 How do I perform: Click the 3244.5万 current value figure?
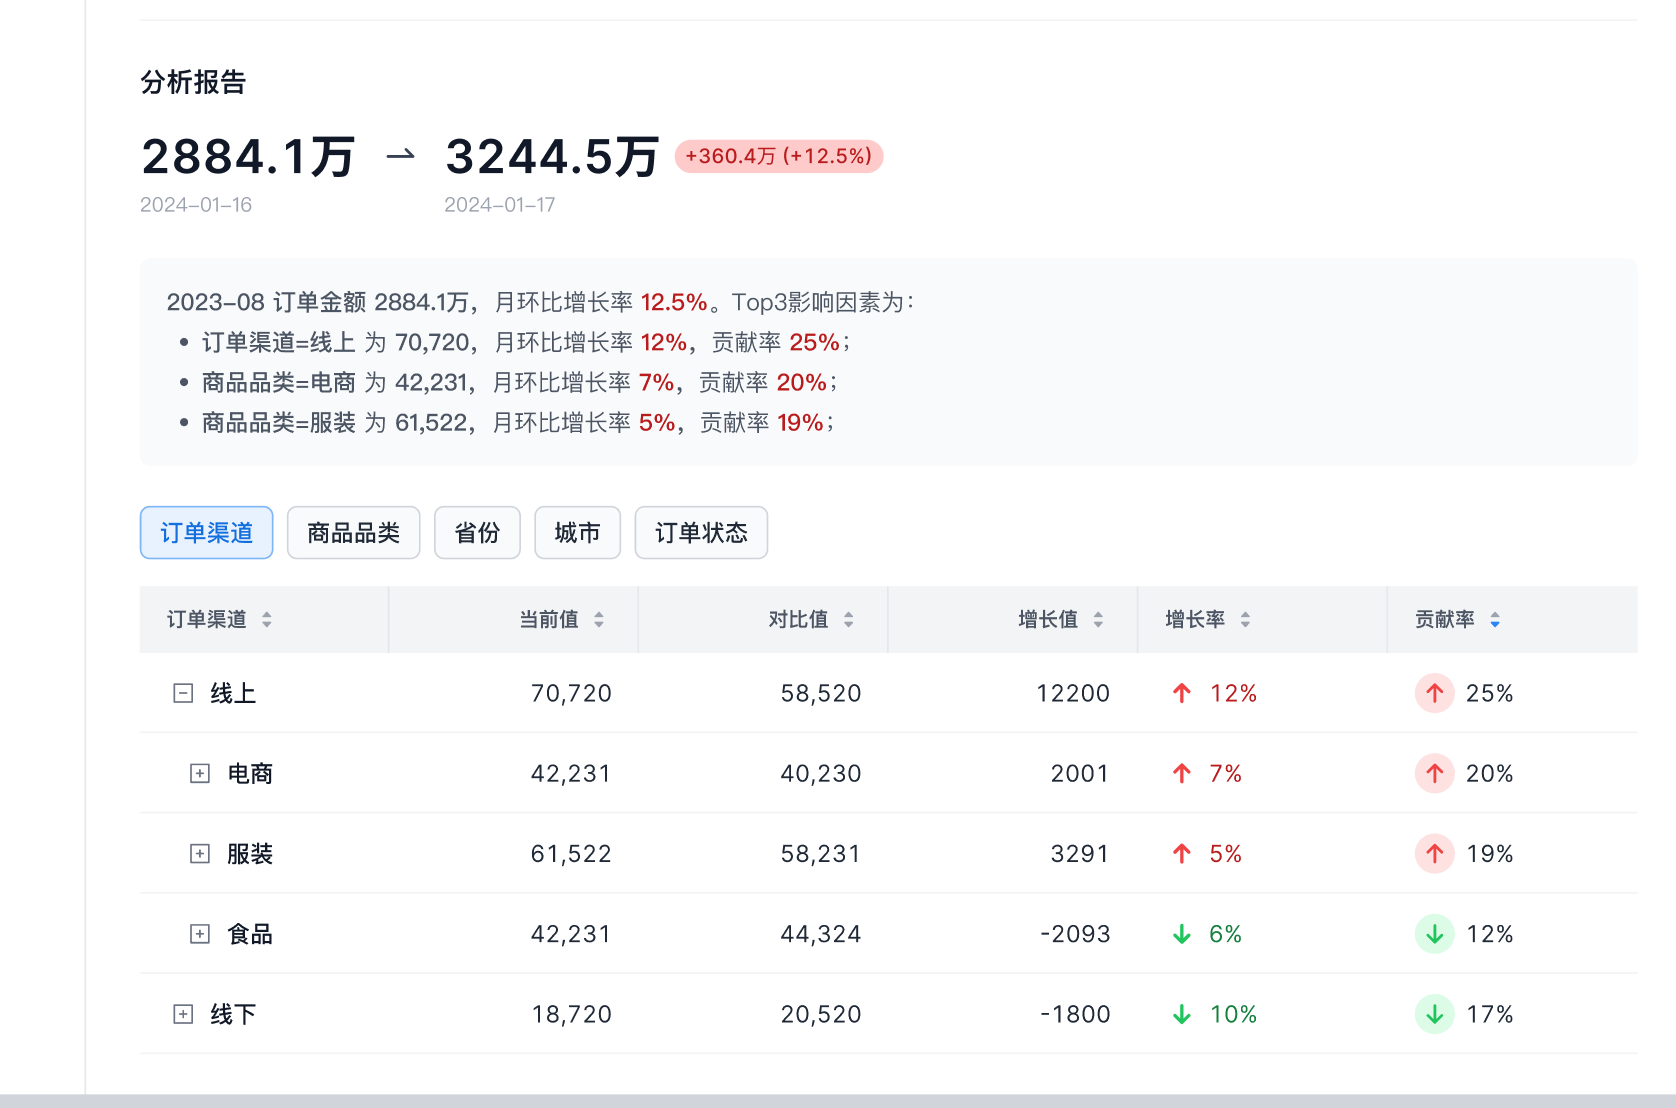pyautogui.click(x=552, y=157)
